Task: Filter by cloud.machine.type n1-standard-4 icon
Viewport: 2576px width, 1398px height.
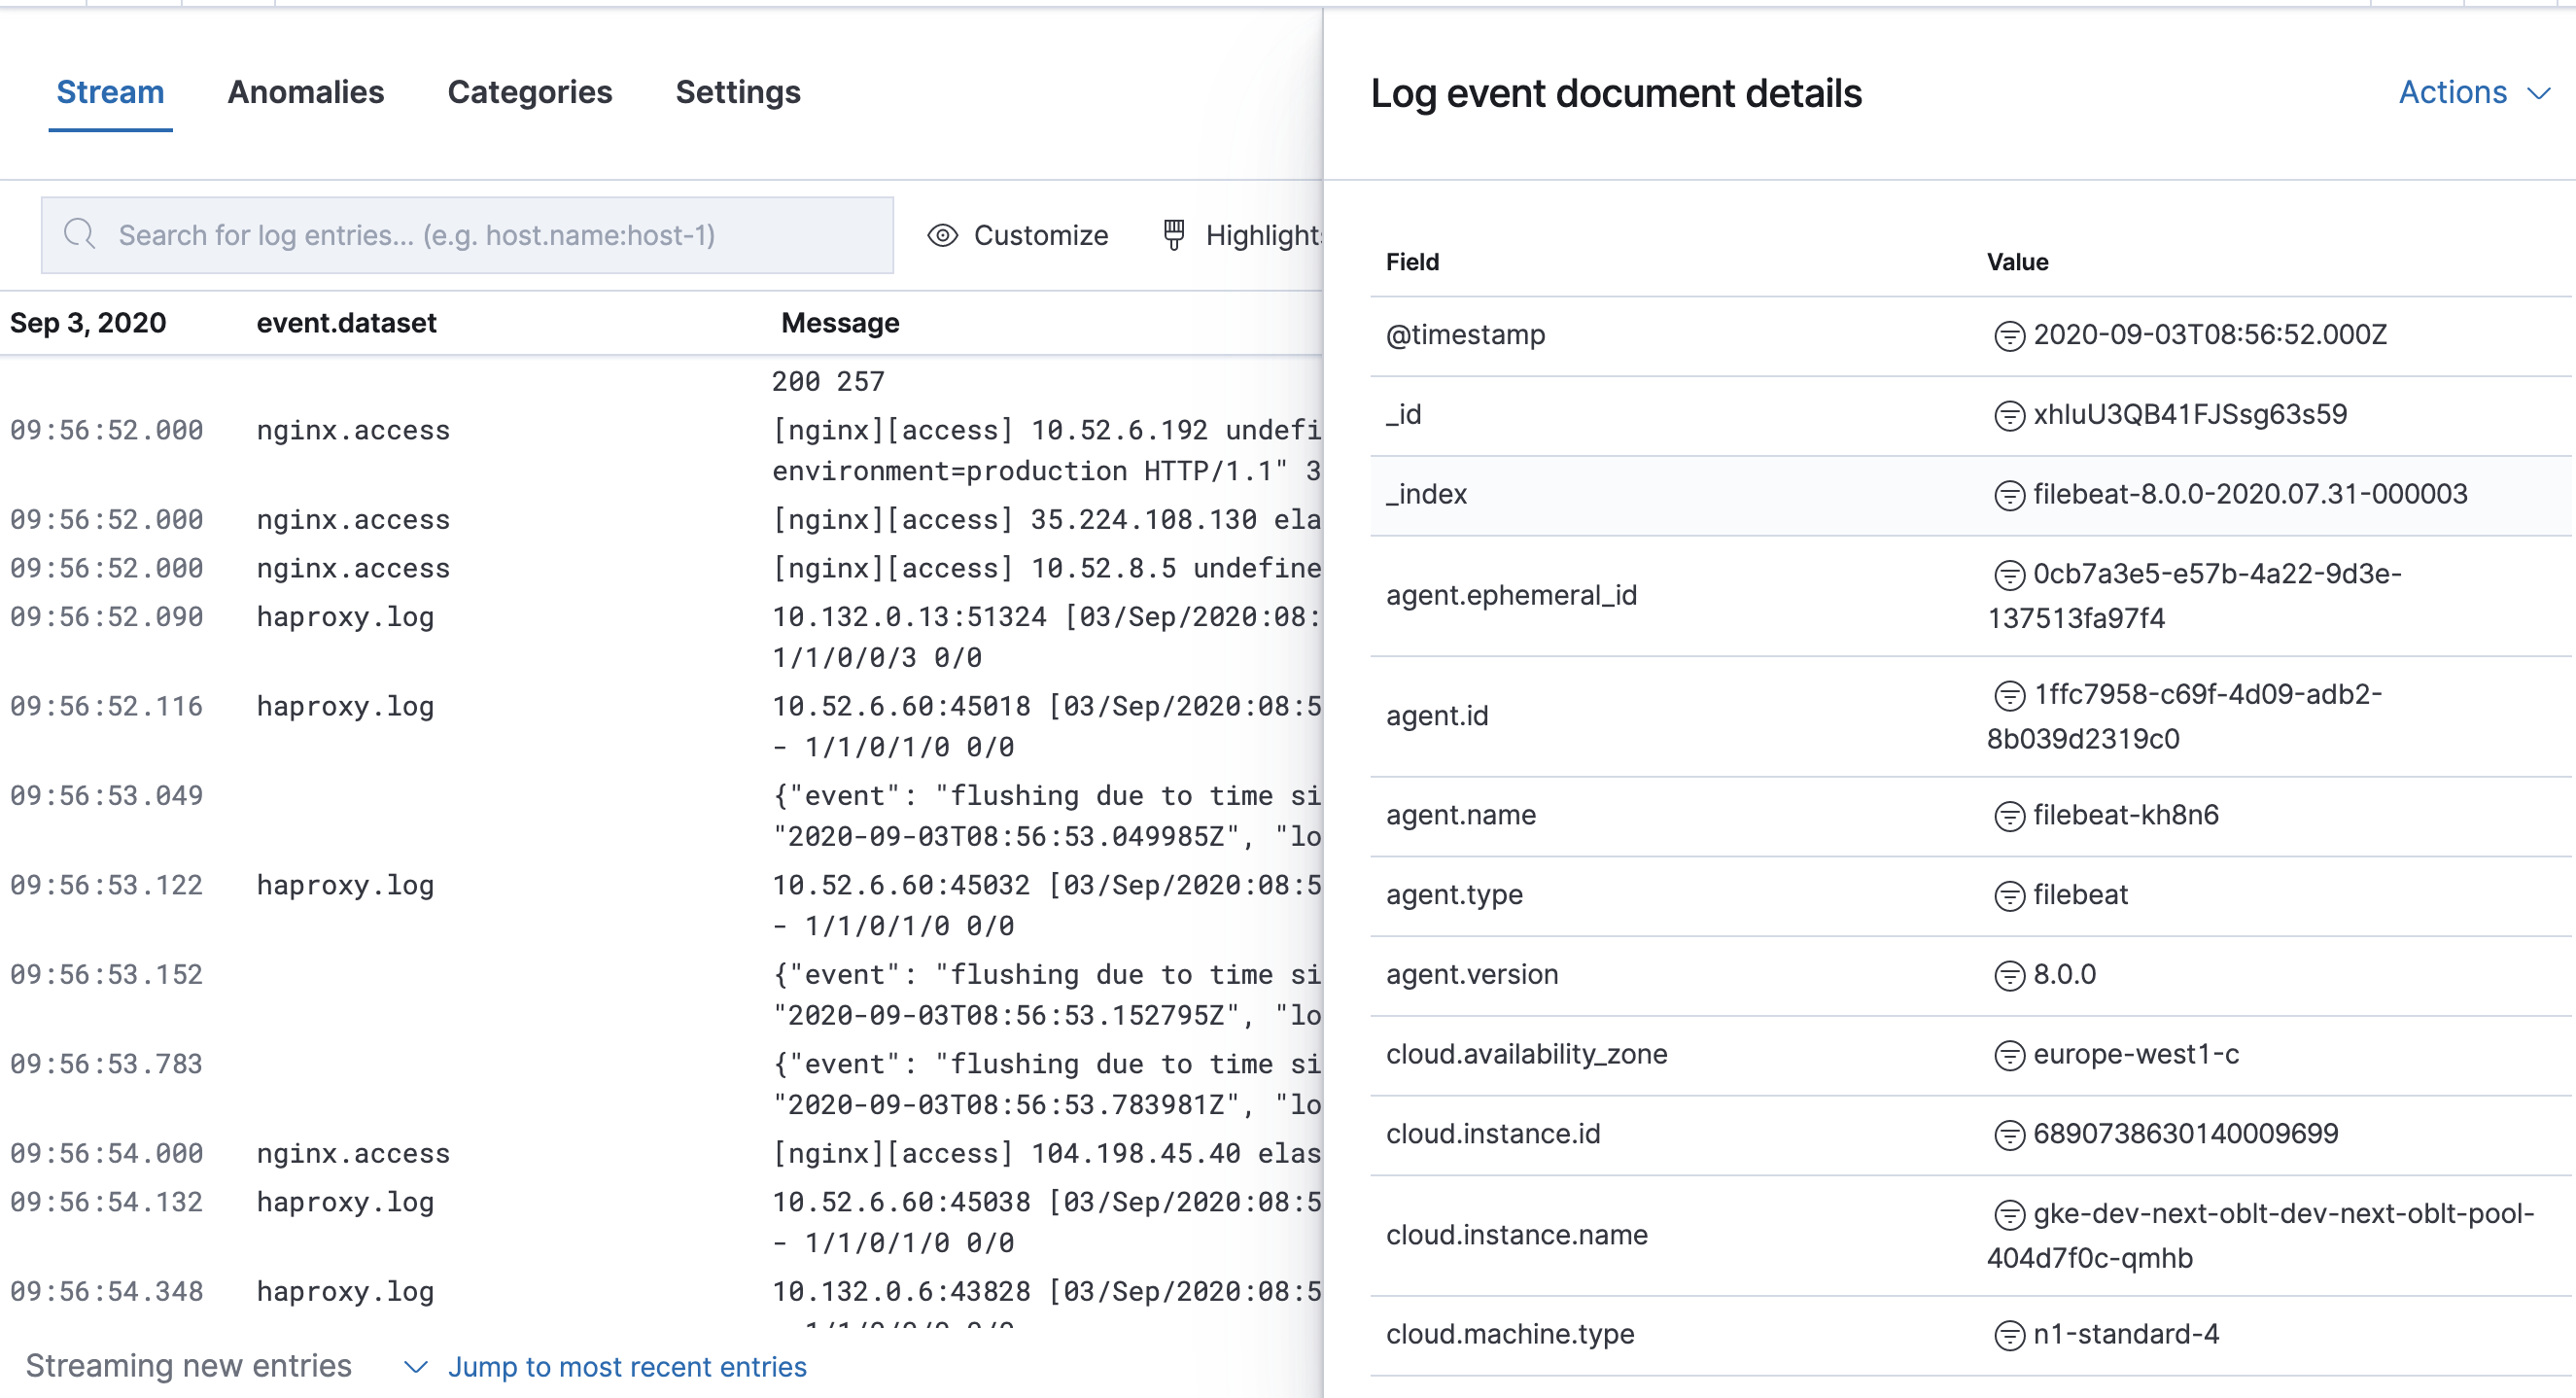Action: click(2008, 1336)
